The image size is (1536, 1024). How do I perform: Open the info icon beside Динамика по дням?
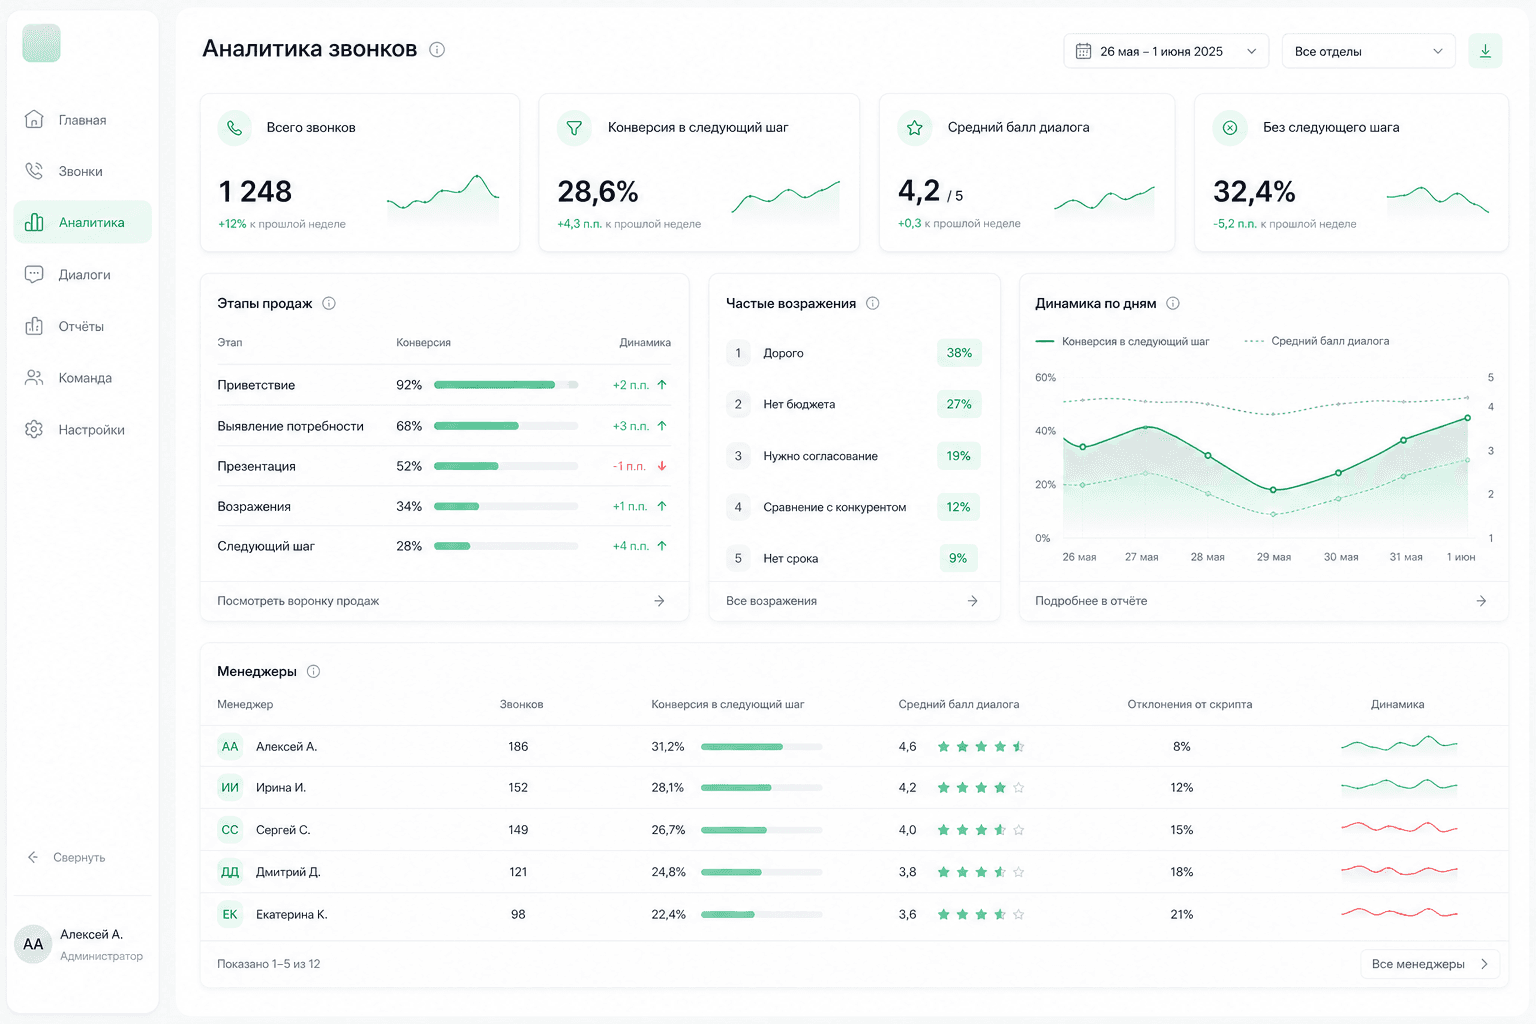1173,303
